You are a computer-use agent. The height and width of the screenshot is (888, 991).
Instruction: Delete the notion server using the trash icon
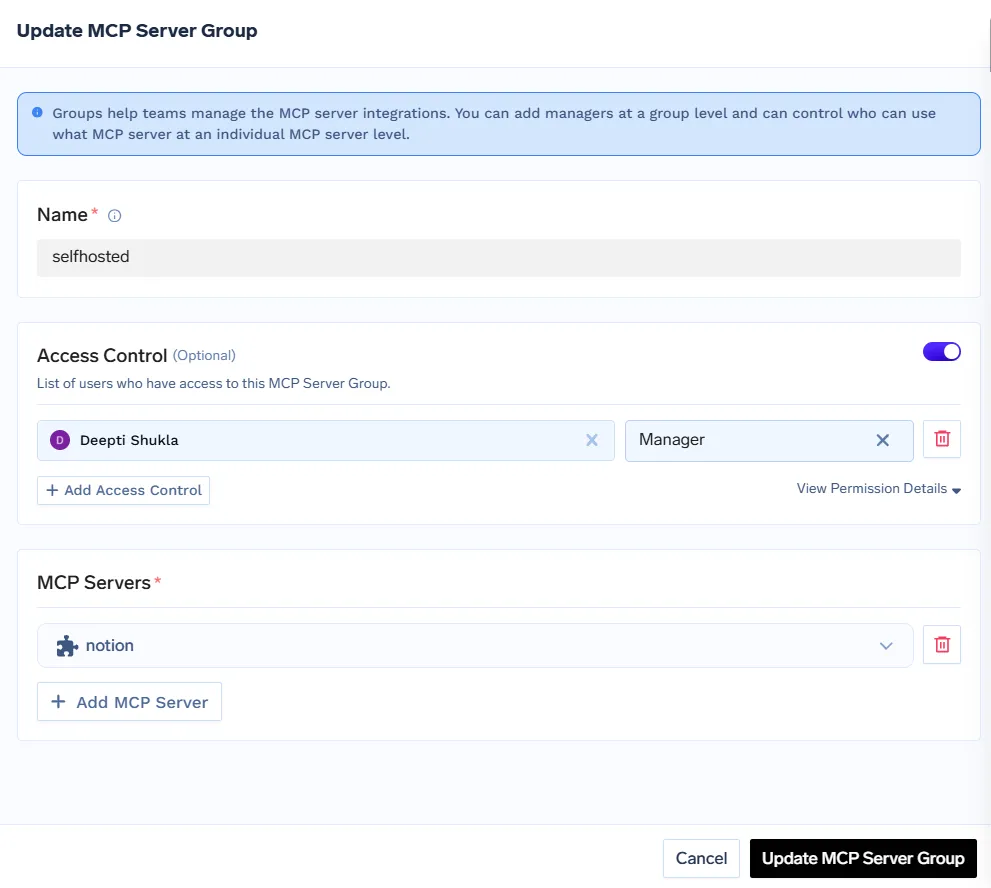tap(941, 645)
